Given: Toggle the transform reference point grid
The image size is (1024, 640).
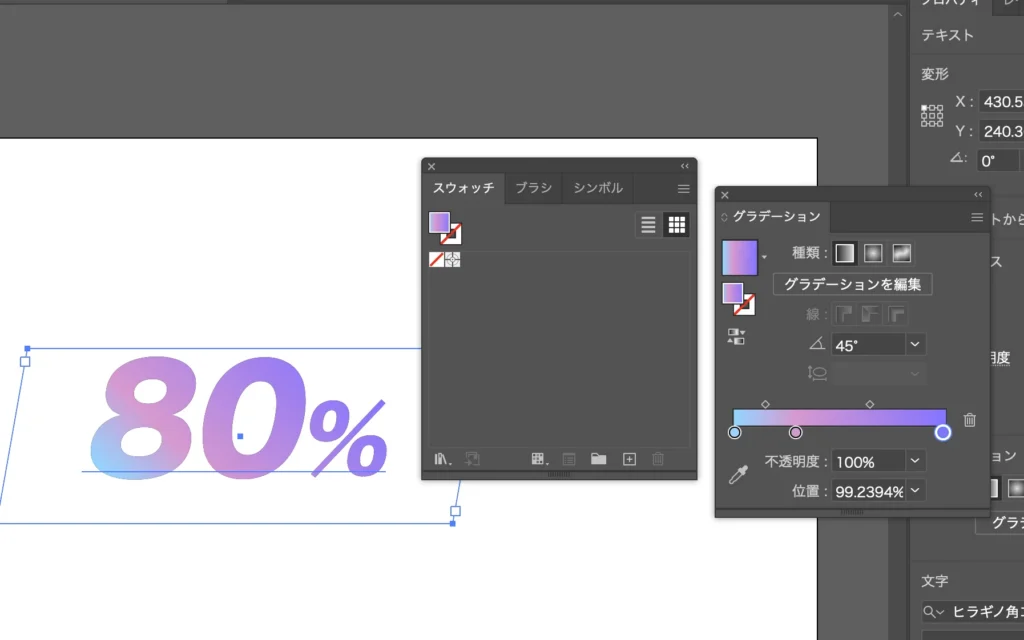Looking at the screenshot, I should pyautogui.click(x=932, y=116).
